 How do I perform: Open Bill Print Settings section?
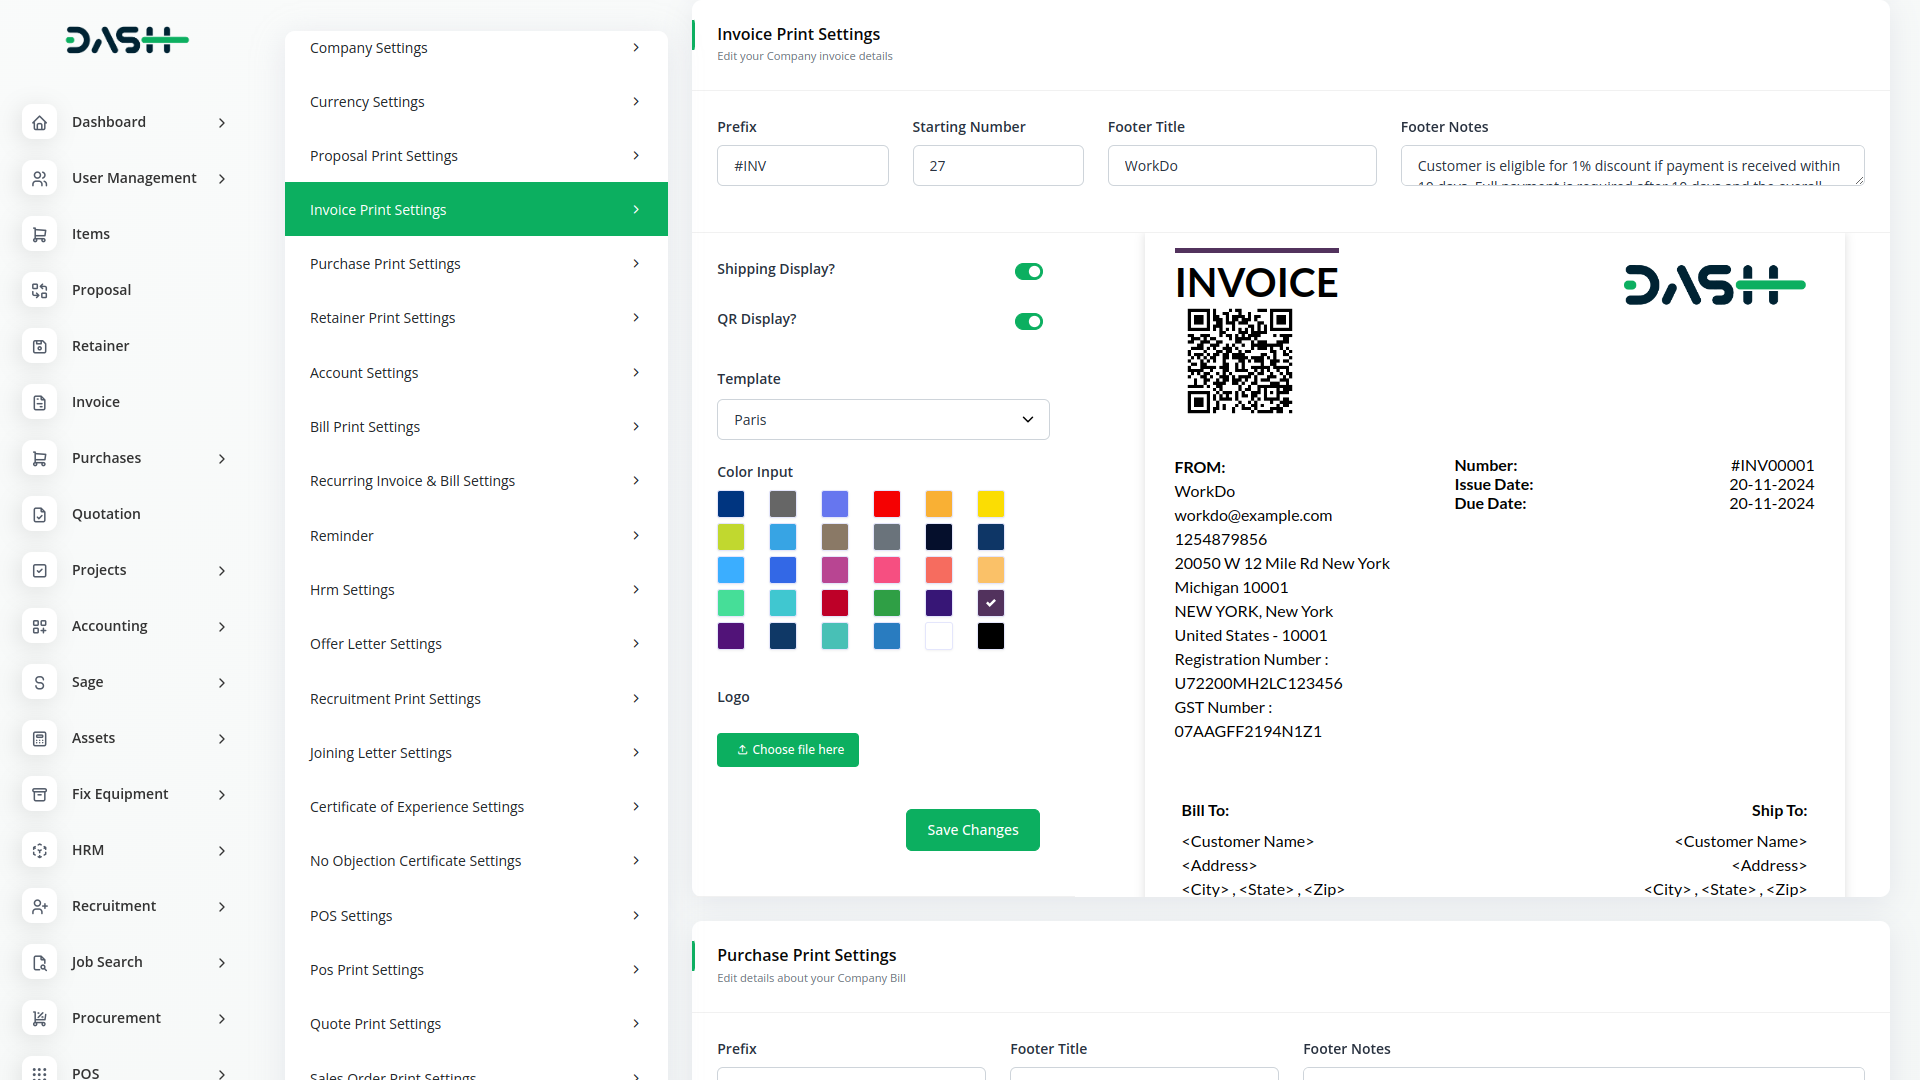point(476,427)
